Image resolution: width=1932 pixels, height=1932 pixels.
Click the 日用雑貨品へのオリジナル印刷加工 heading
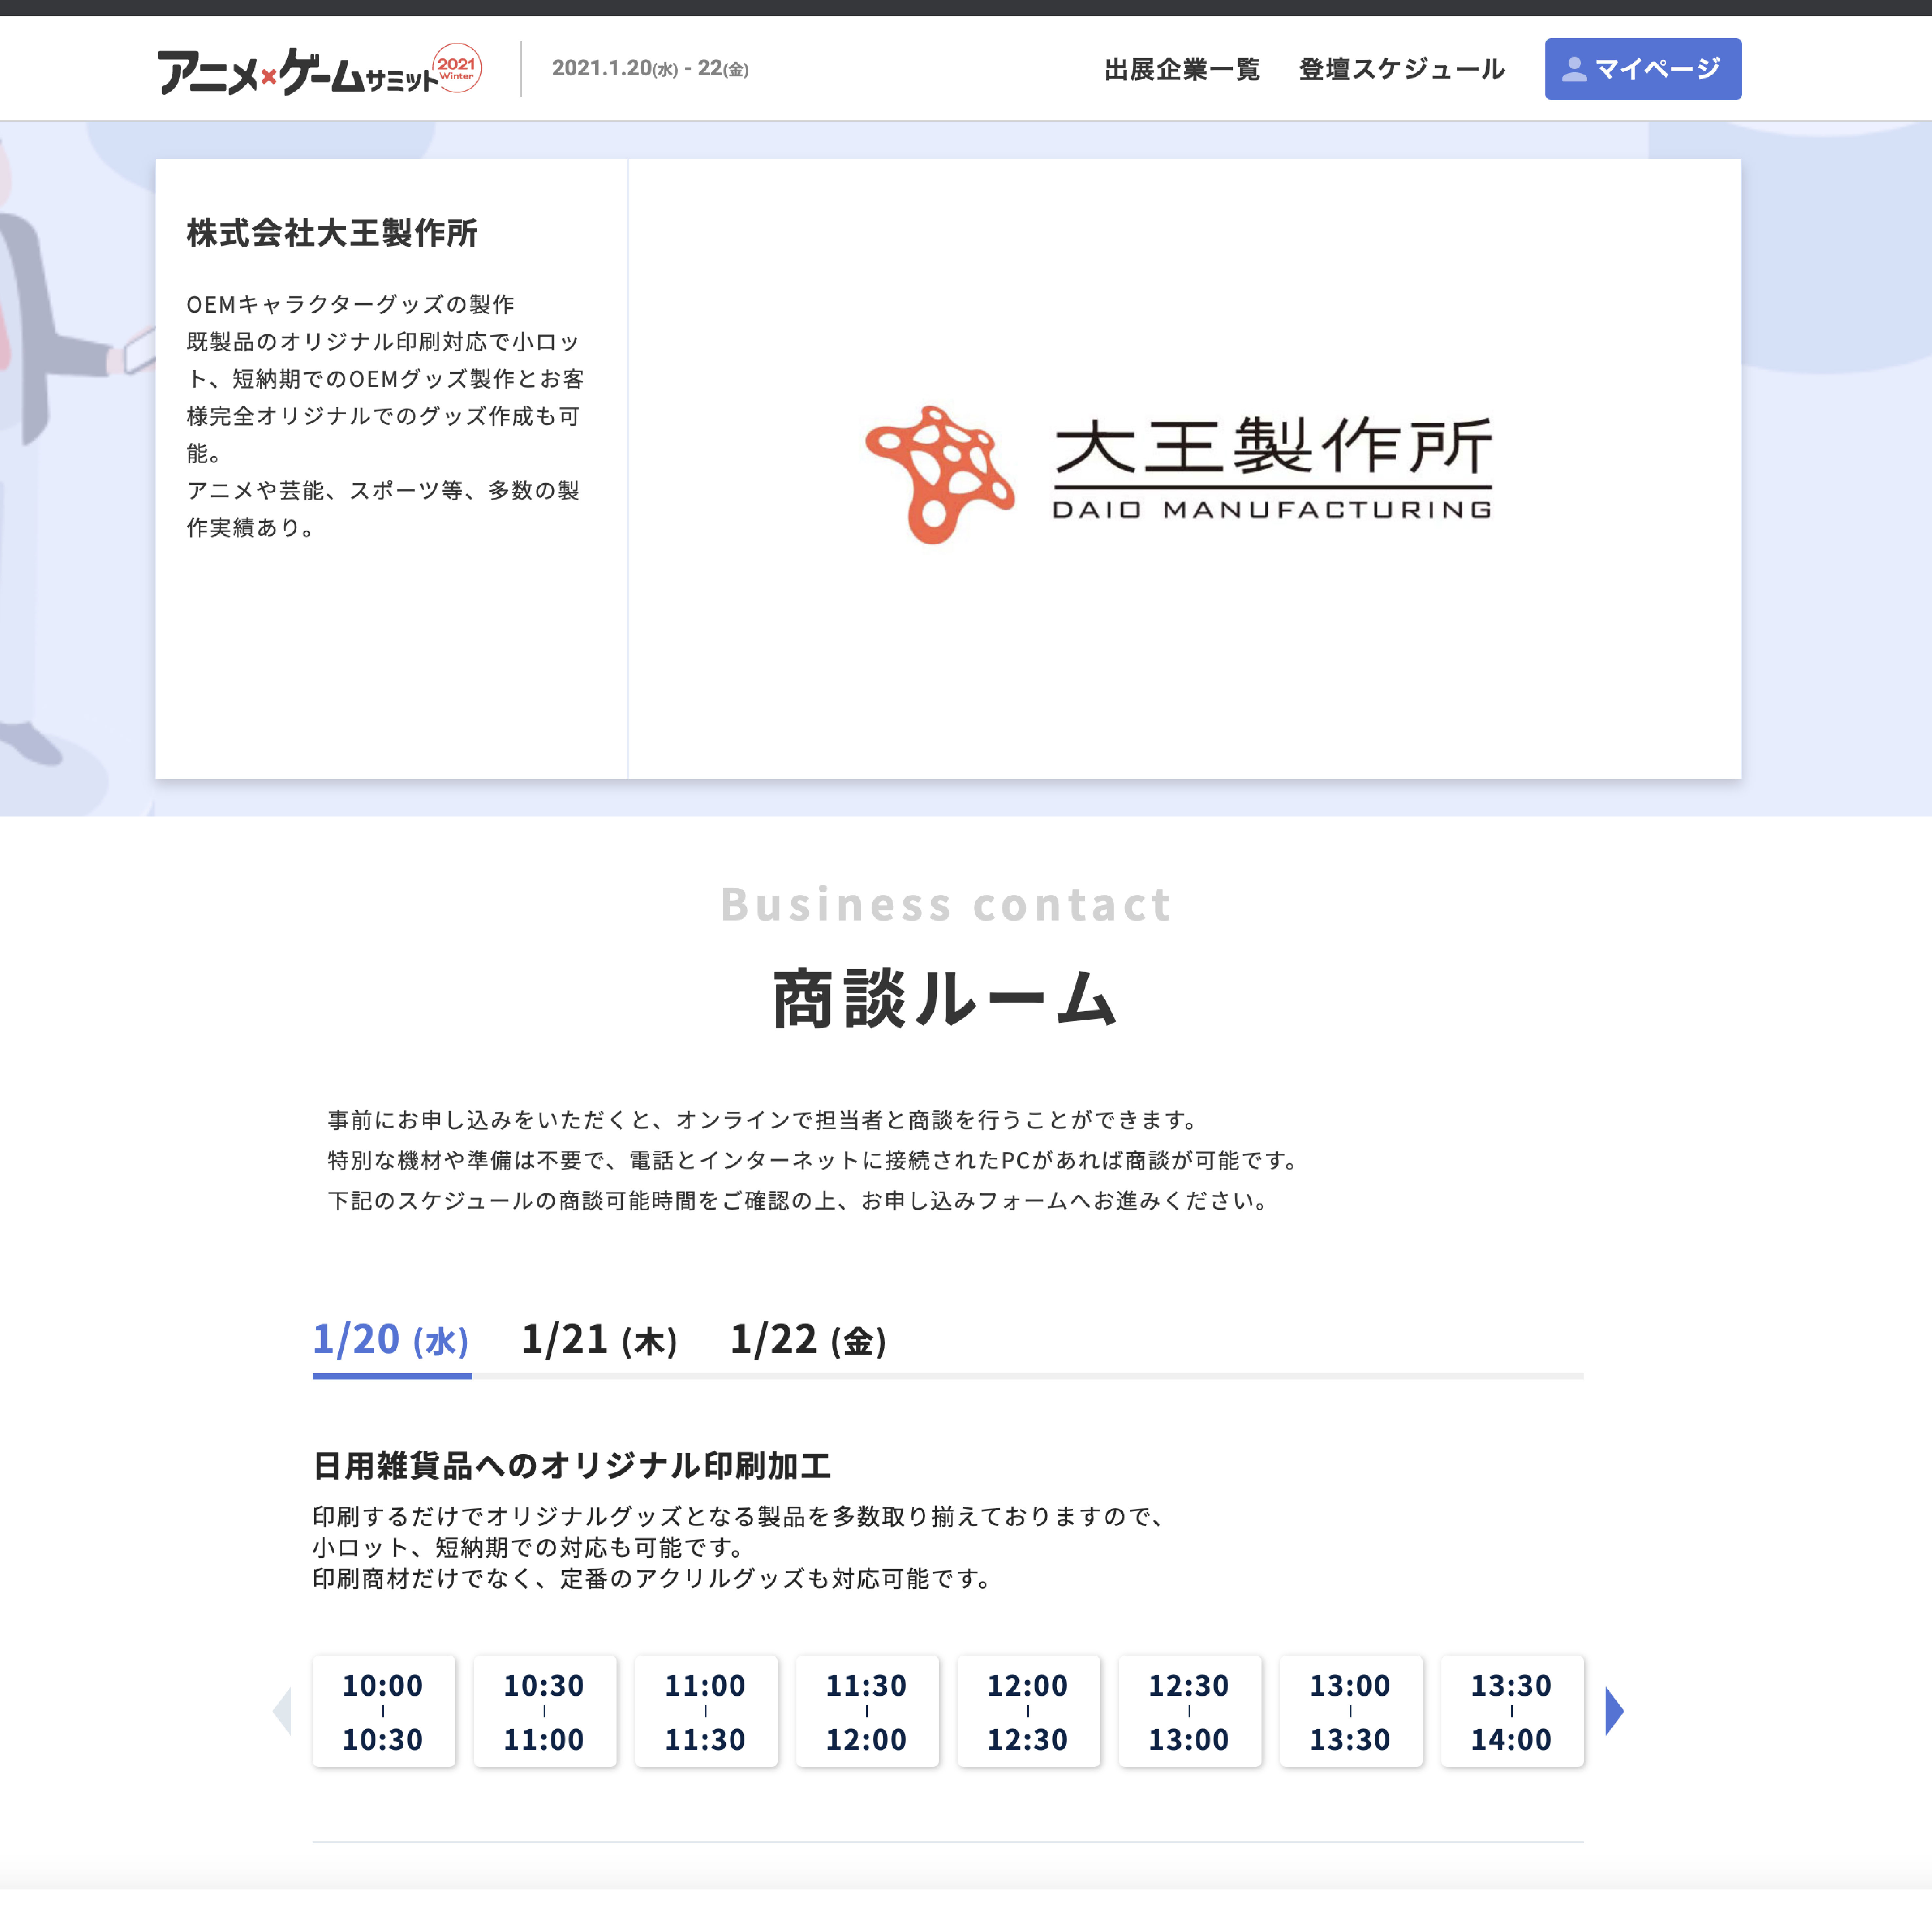click(572, 1466)
